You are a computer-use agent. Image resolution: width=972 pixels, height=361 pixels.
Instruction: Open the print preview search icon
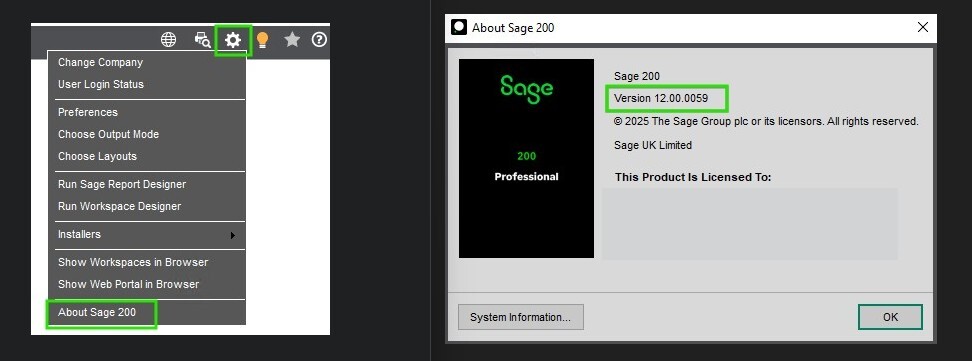pyautogui.click(x=202, y=40)
